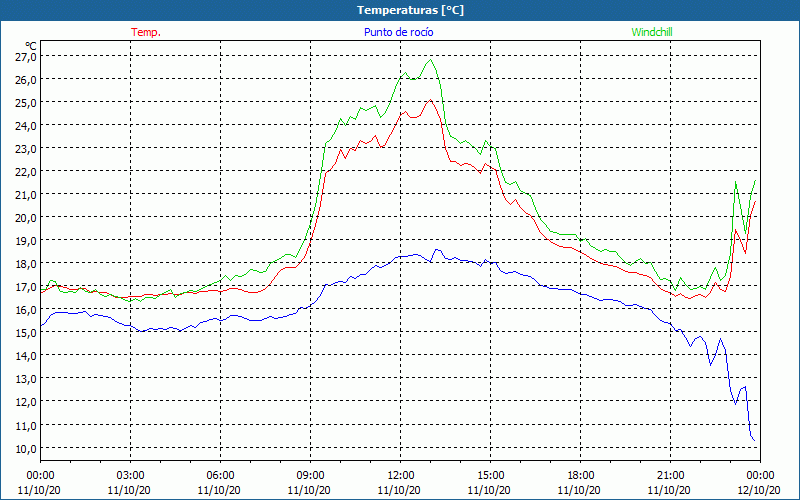Click the 19,0 y-axis value
800x500 pixels.
(26, 240)
